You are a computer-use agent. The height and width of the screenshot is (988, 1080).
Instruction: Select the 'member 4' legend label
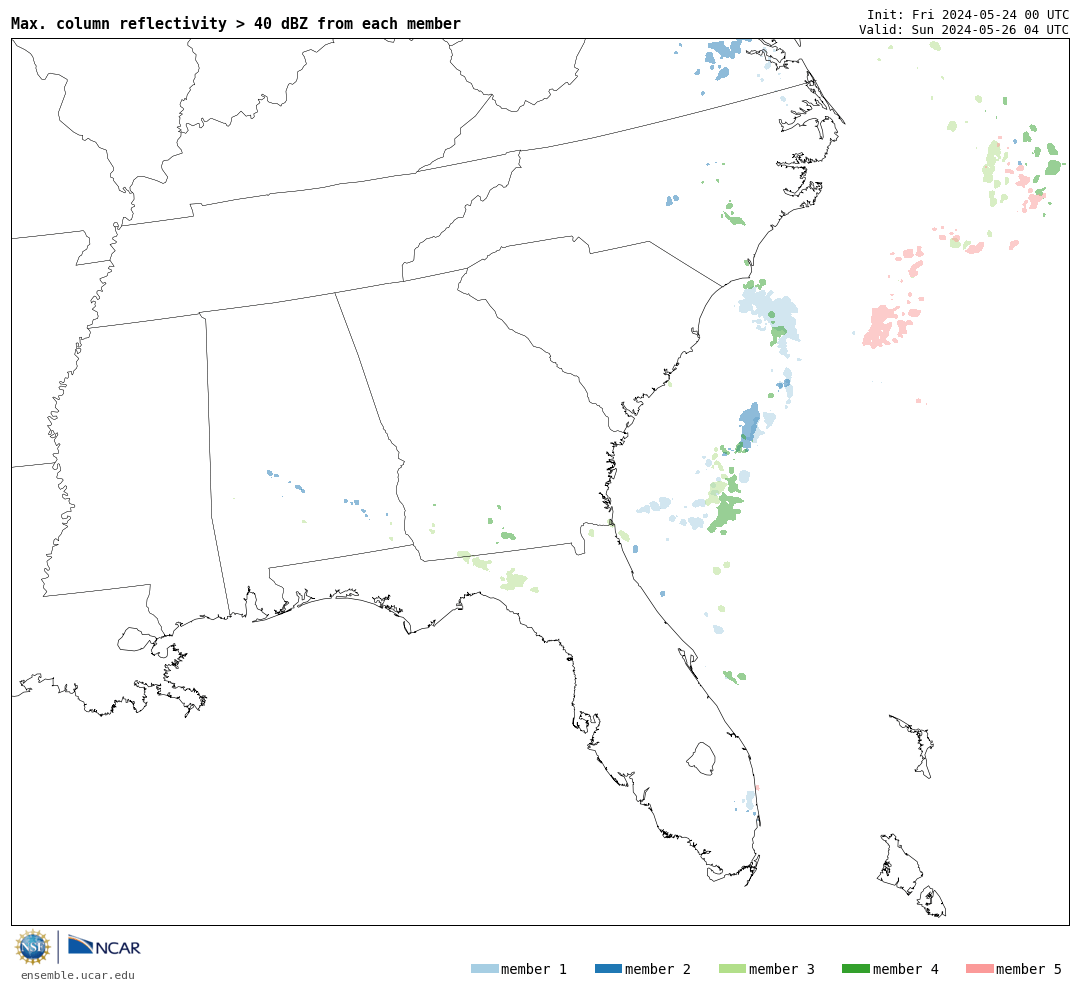pyautogui.click(x=905, y=969)
